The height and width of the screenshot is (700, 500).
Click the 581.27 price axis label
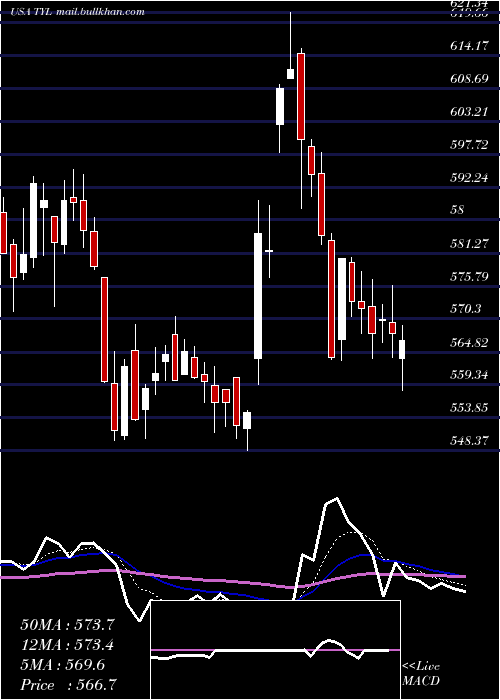(x=468, y=244)
